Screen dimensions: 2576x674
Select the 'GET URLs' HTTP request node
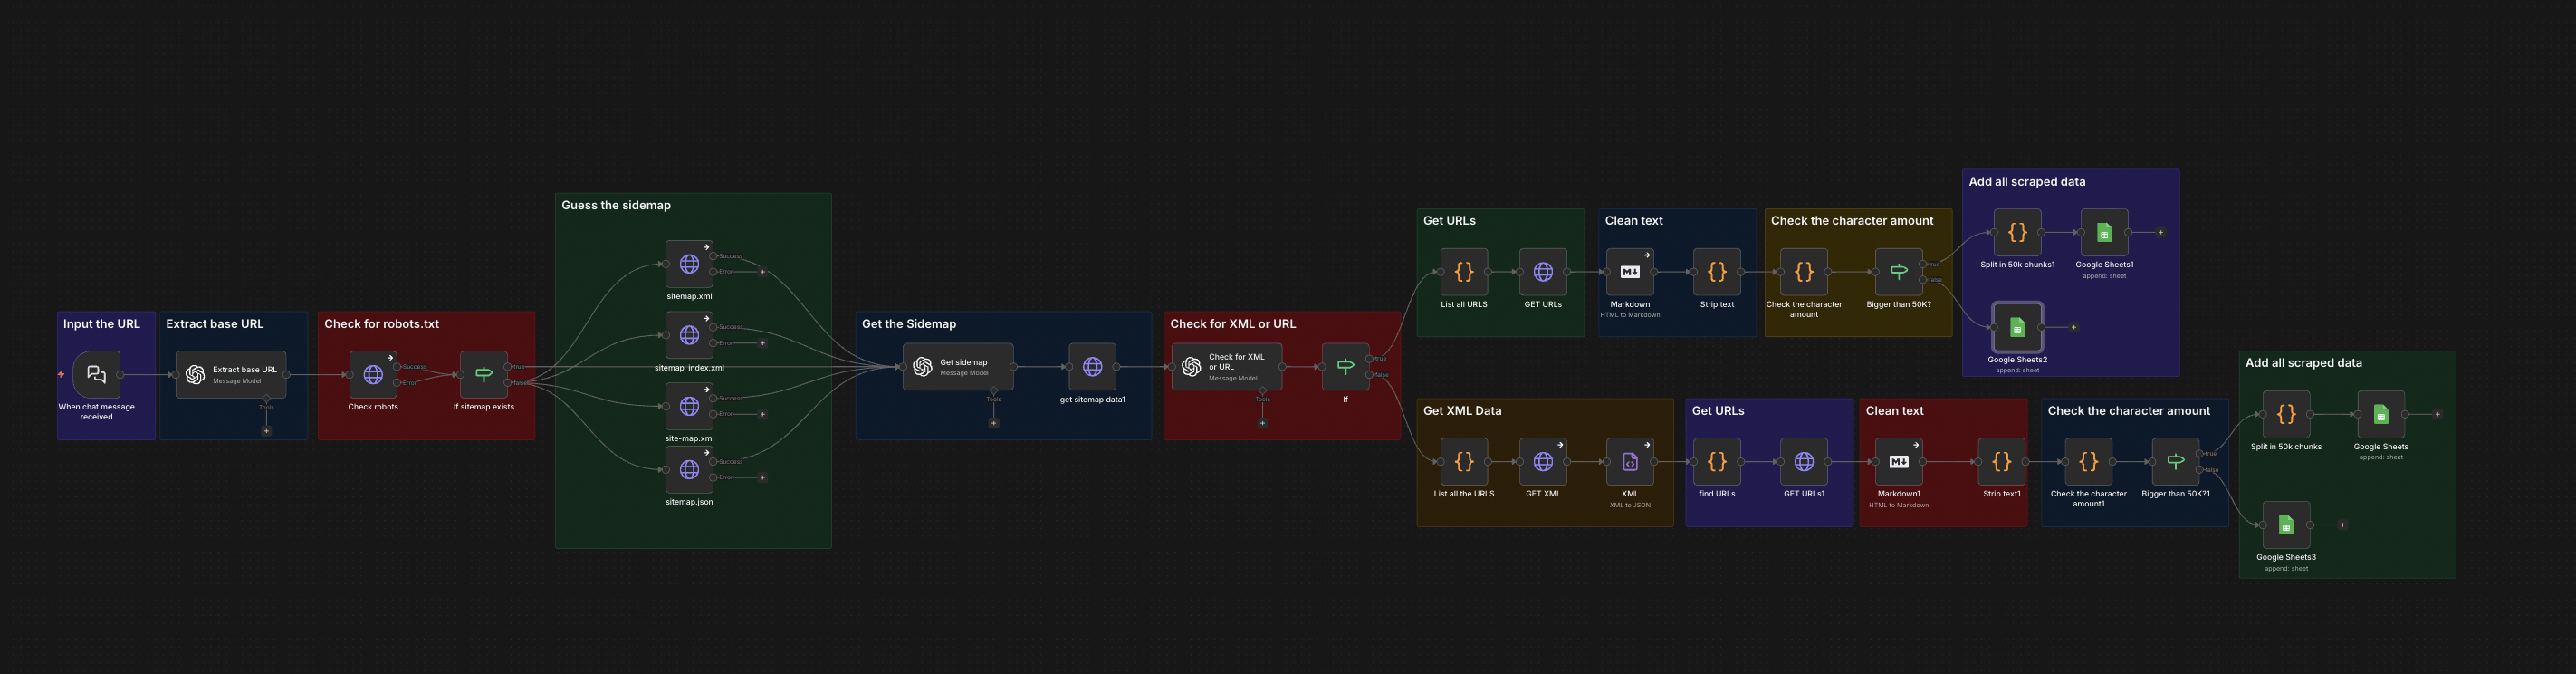point(1543,272)
